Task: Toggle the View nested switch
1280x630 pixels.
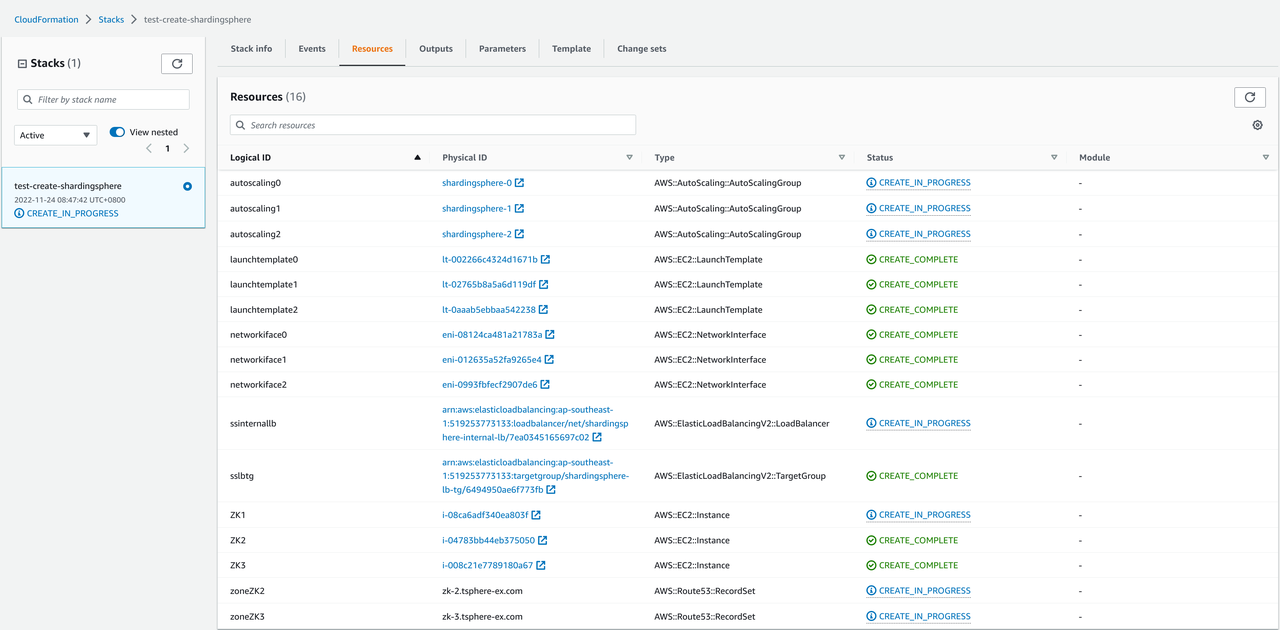Action: pyautogui.click(x=117, y=132)
